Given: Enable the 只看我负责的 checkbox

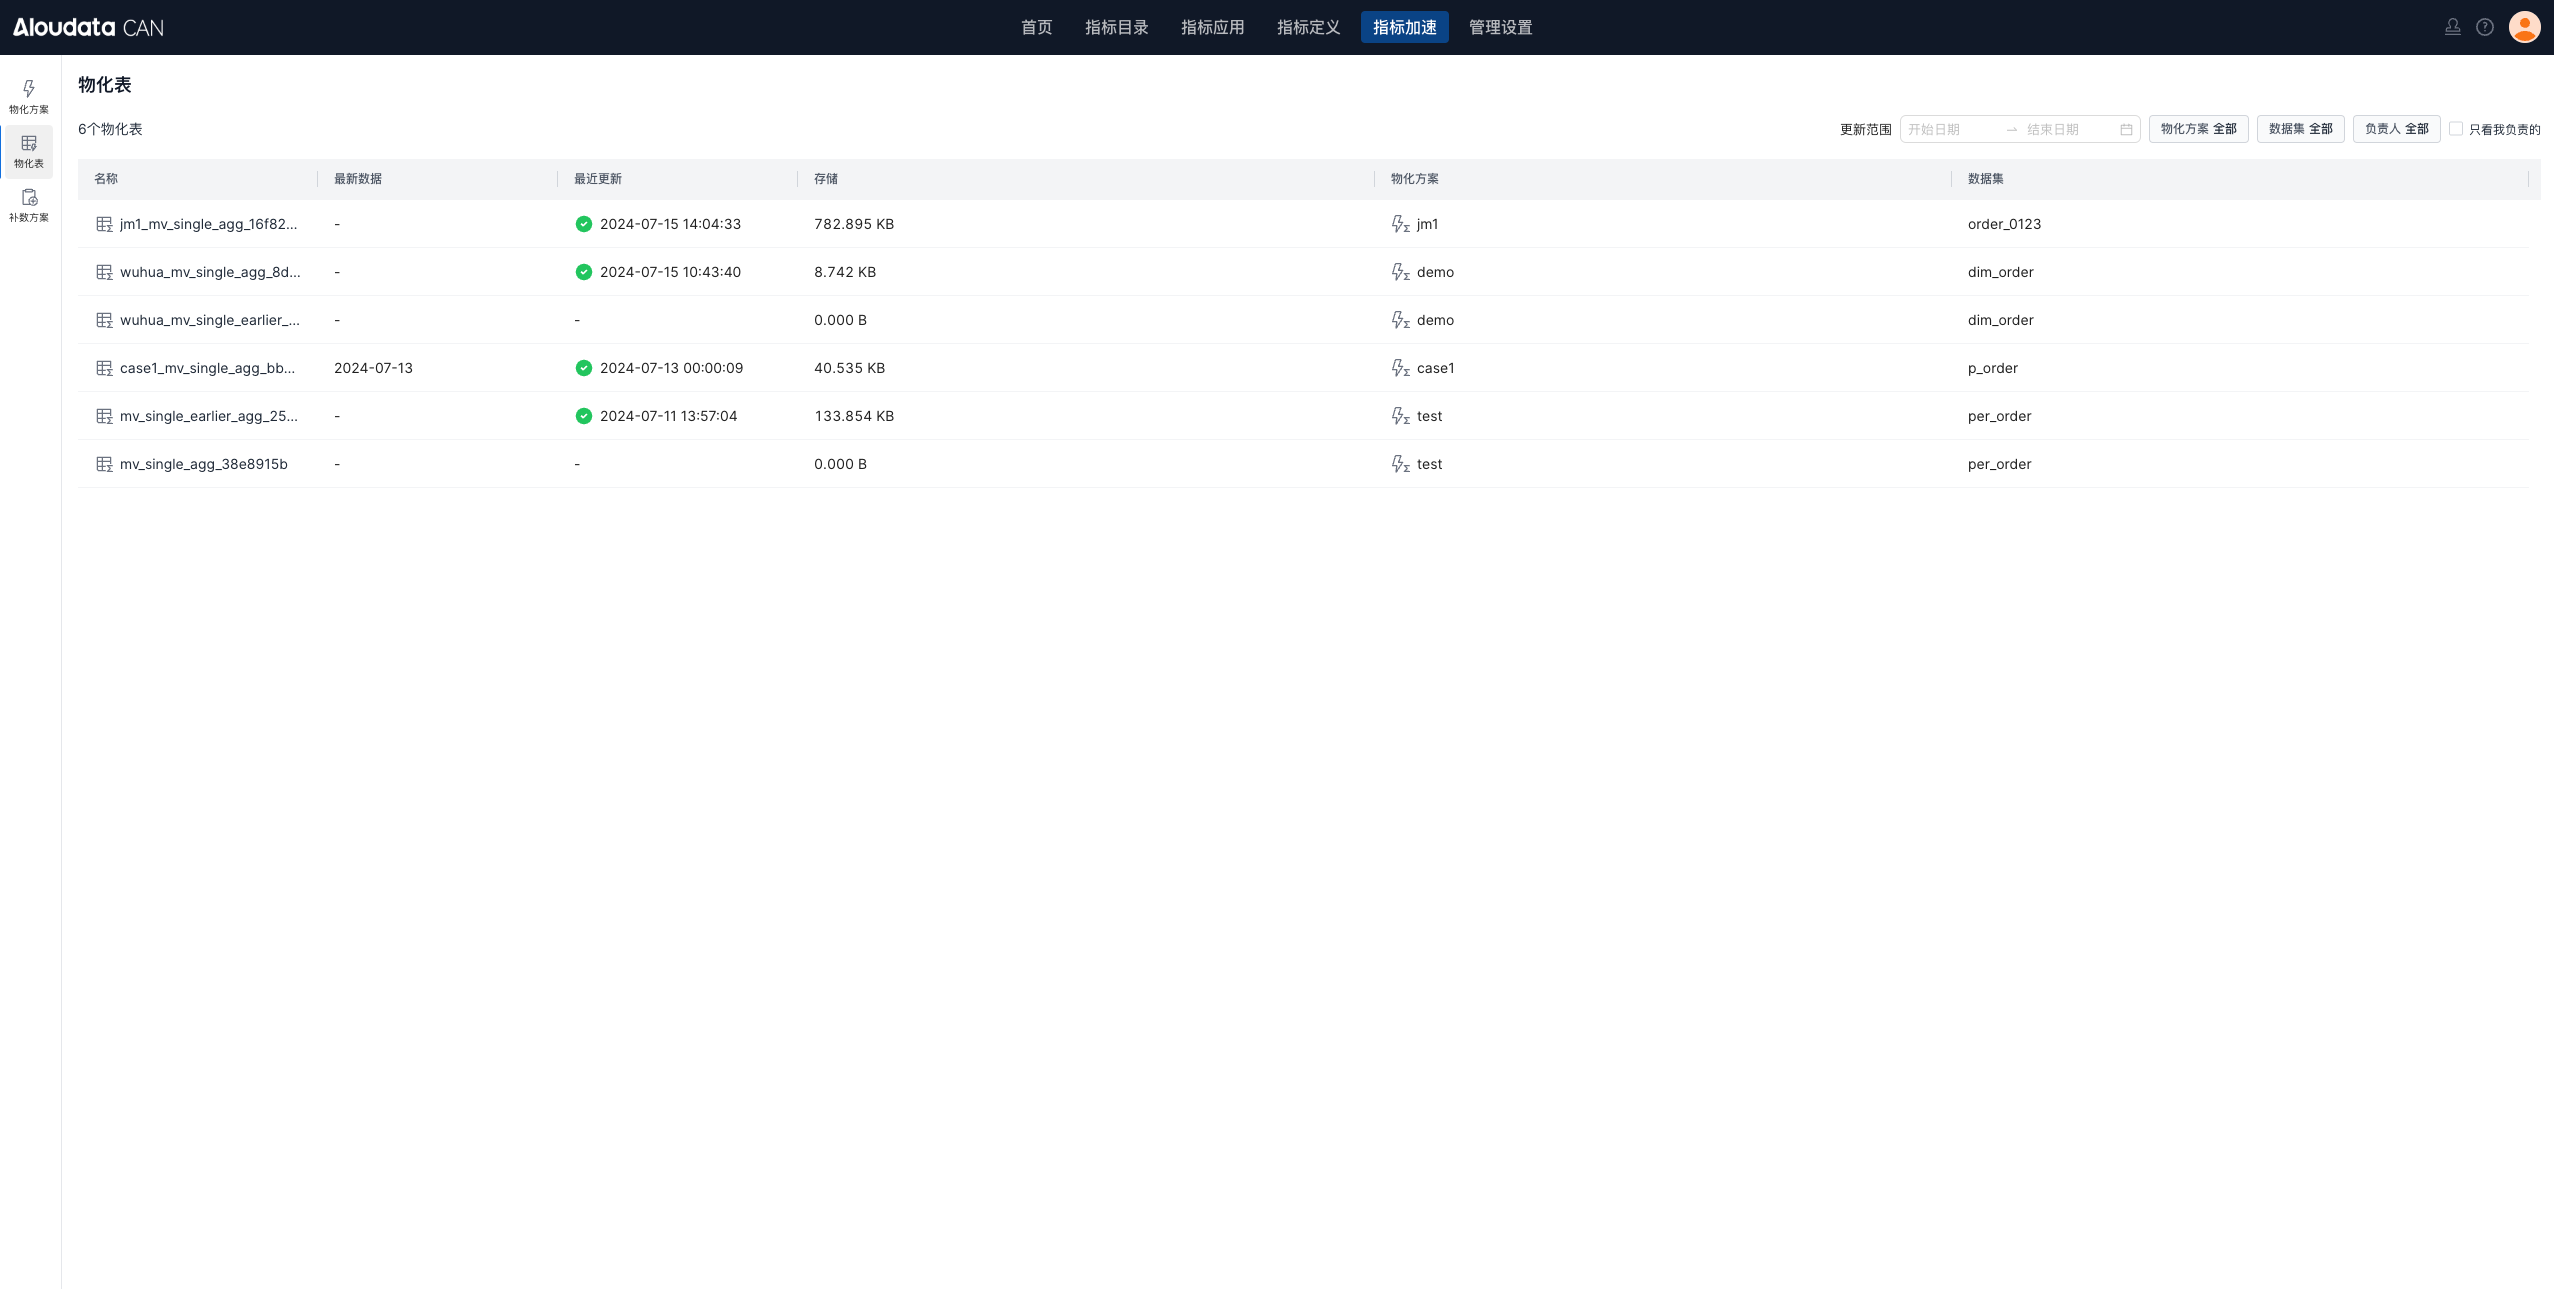Looking at the screenshot, I should (2456, 129).
